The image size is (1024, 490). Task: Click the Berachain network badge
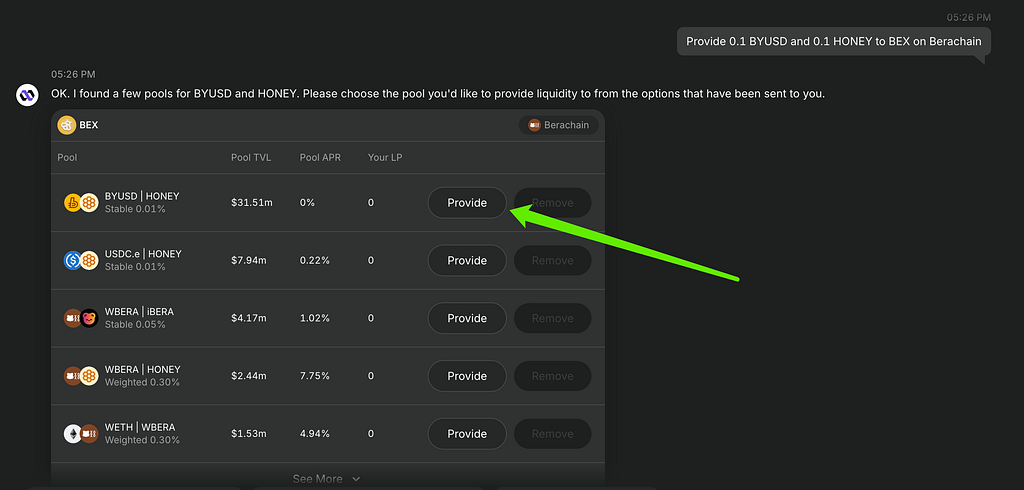pyautogui.click(x=558, y=125)
